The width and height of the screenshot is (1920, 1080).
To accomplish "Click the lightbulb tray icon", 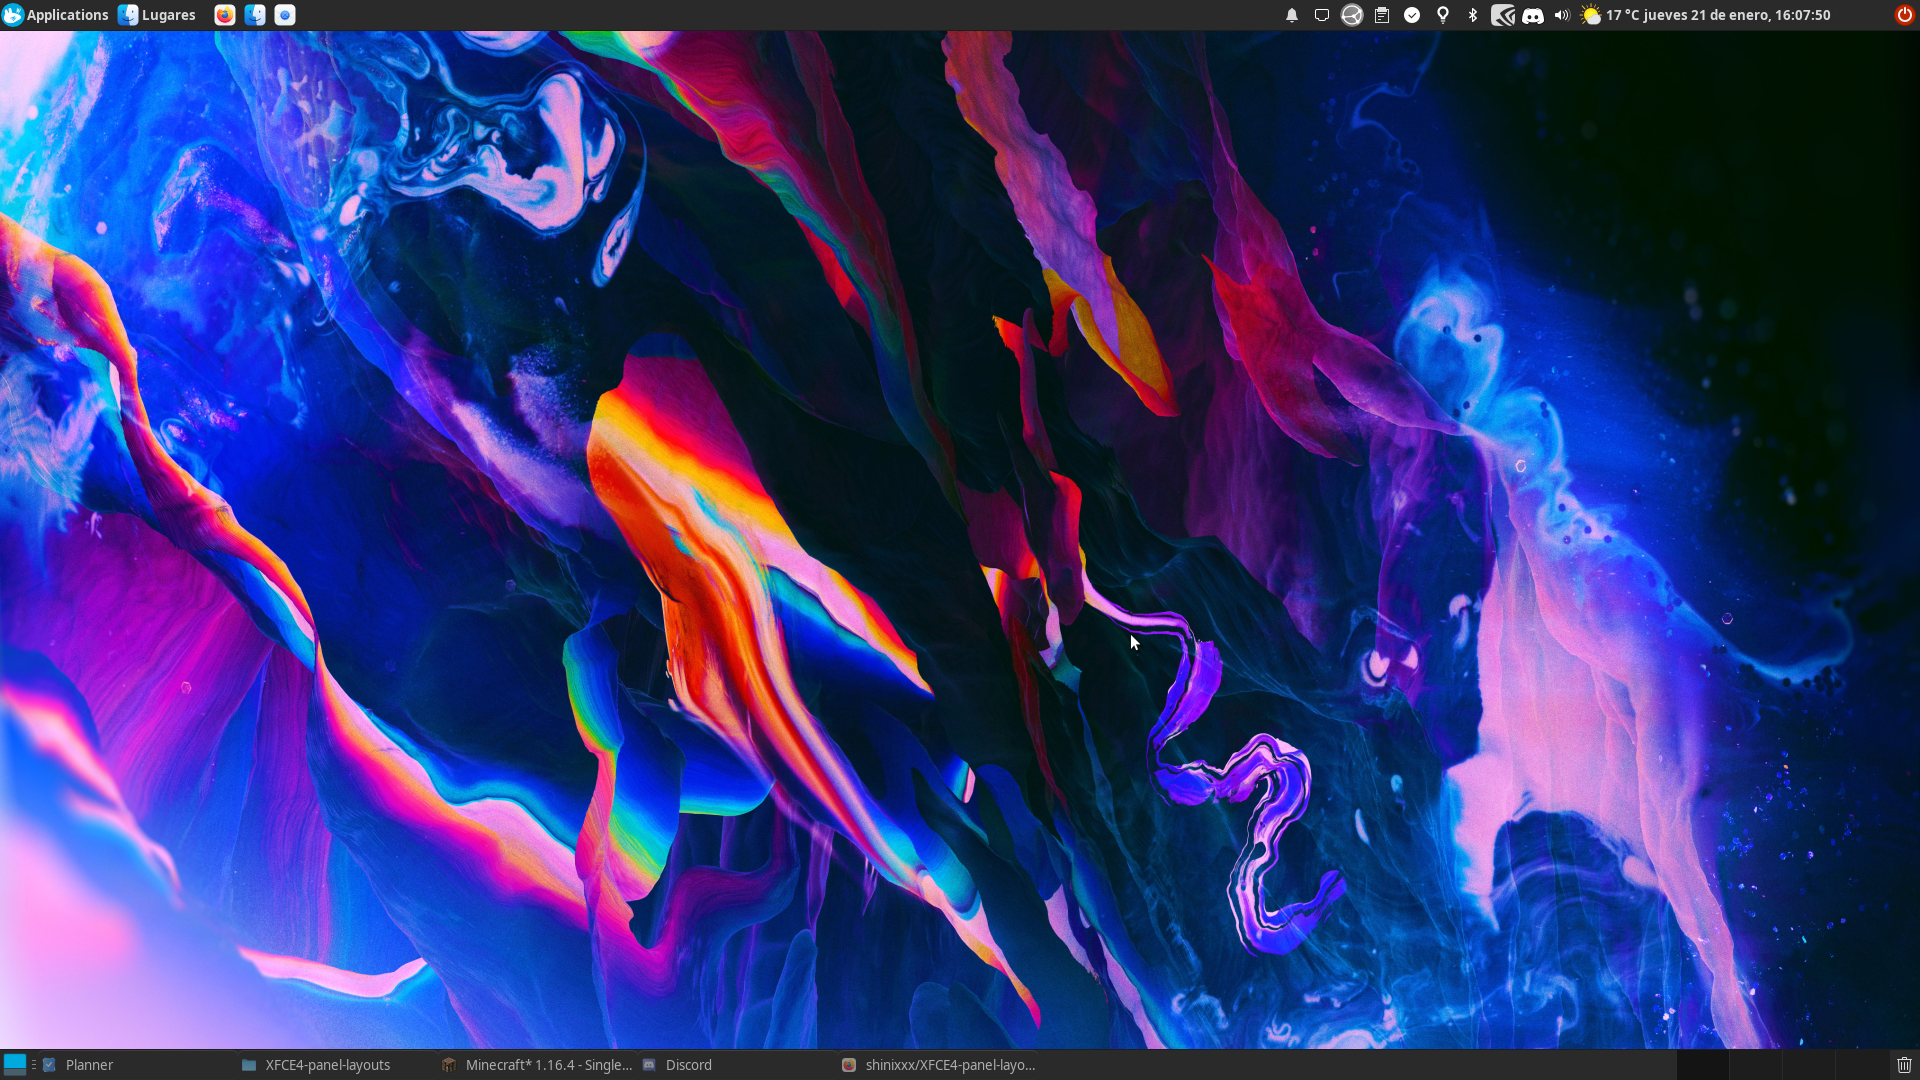I will [1443, 15].
